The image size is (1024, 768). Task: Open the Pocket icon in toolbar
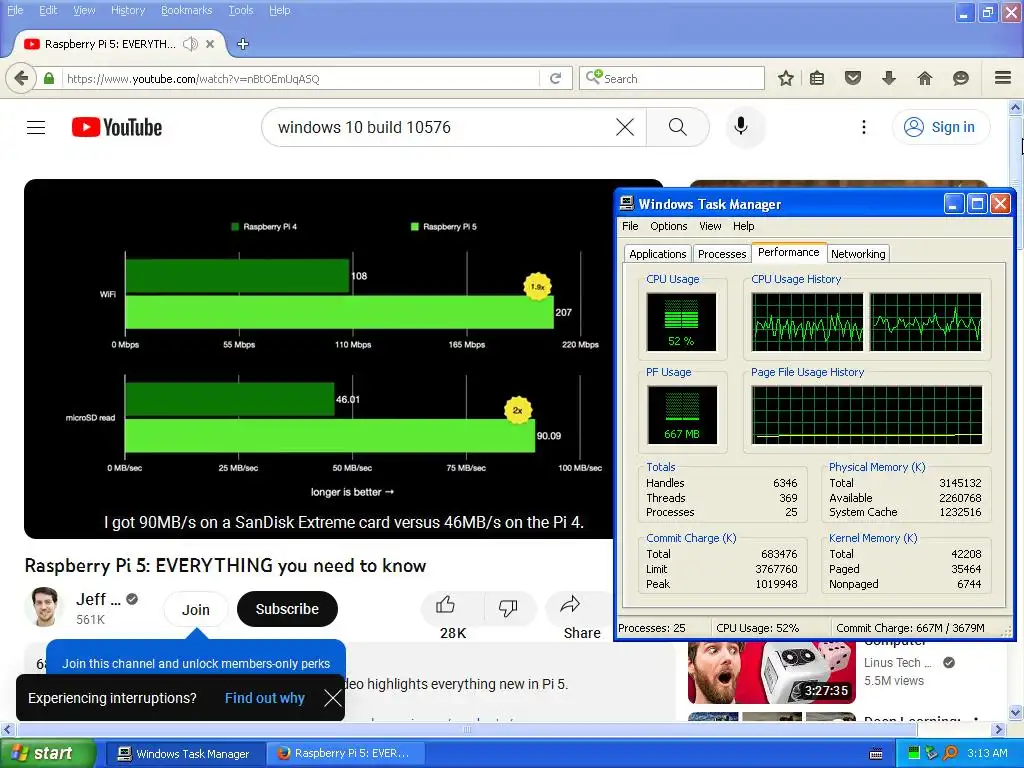[x=853, y=78]
